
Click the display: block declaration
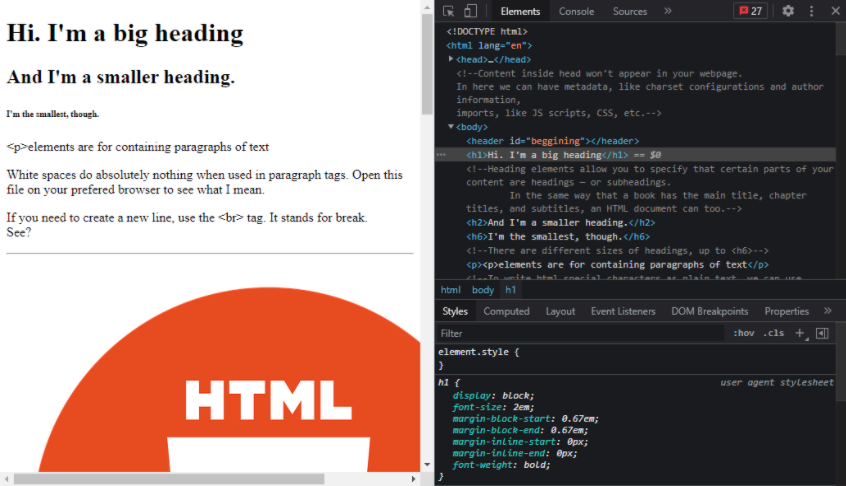[493, 395]
